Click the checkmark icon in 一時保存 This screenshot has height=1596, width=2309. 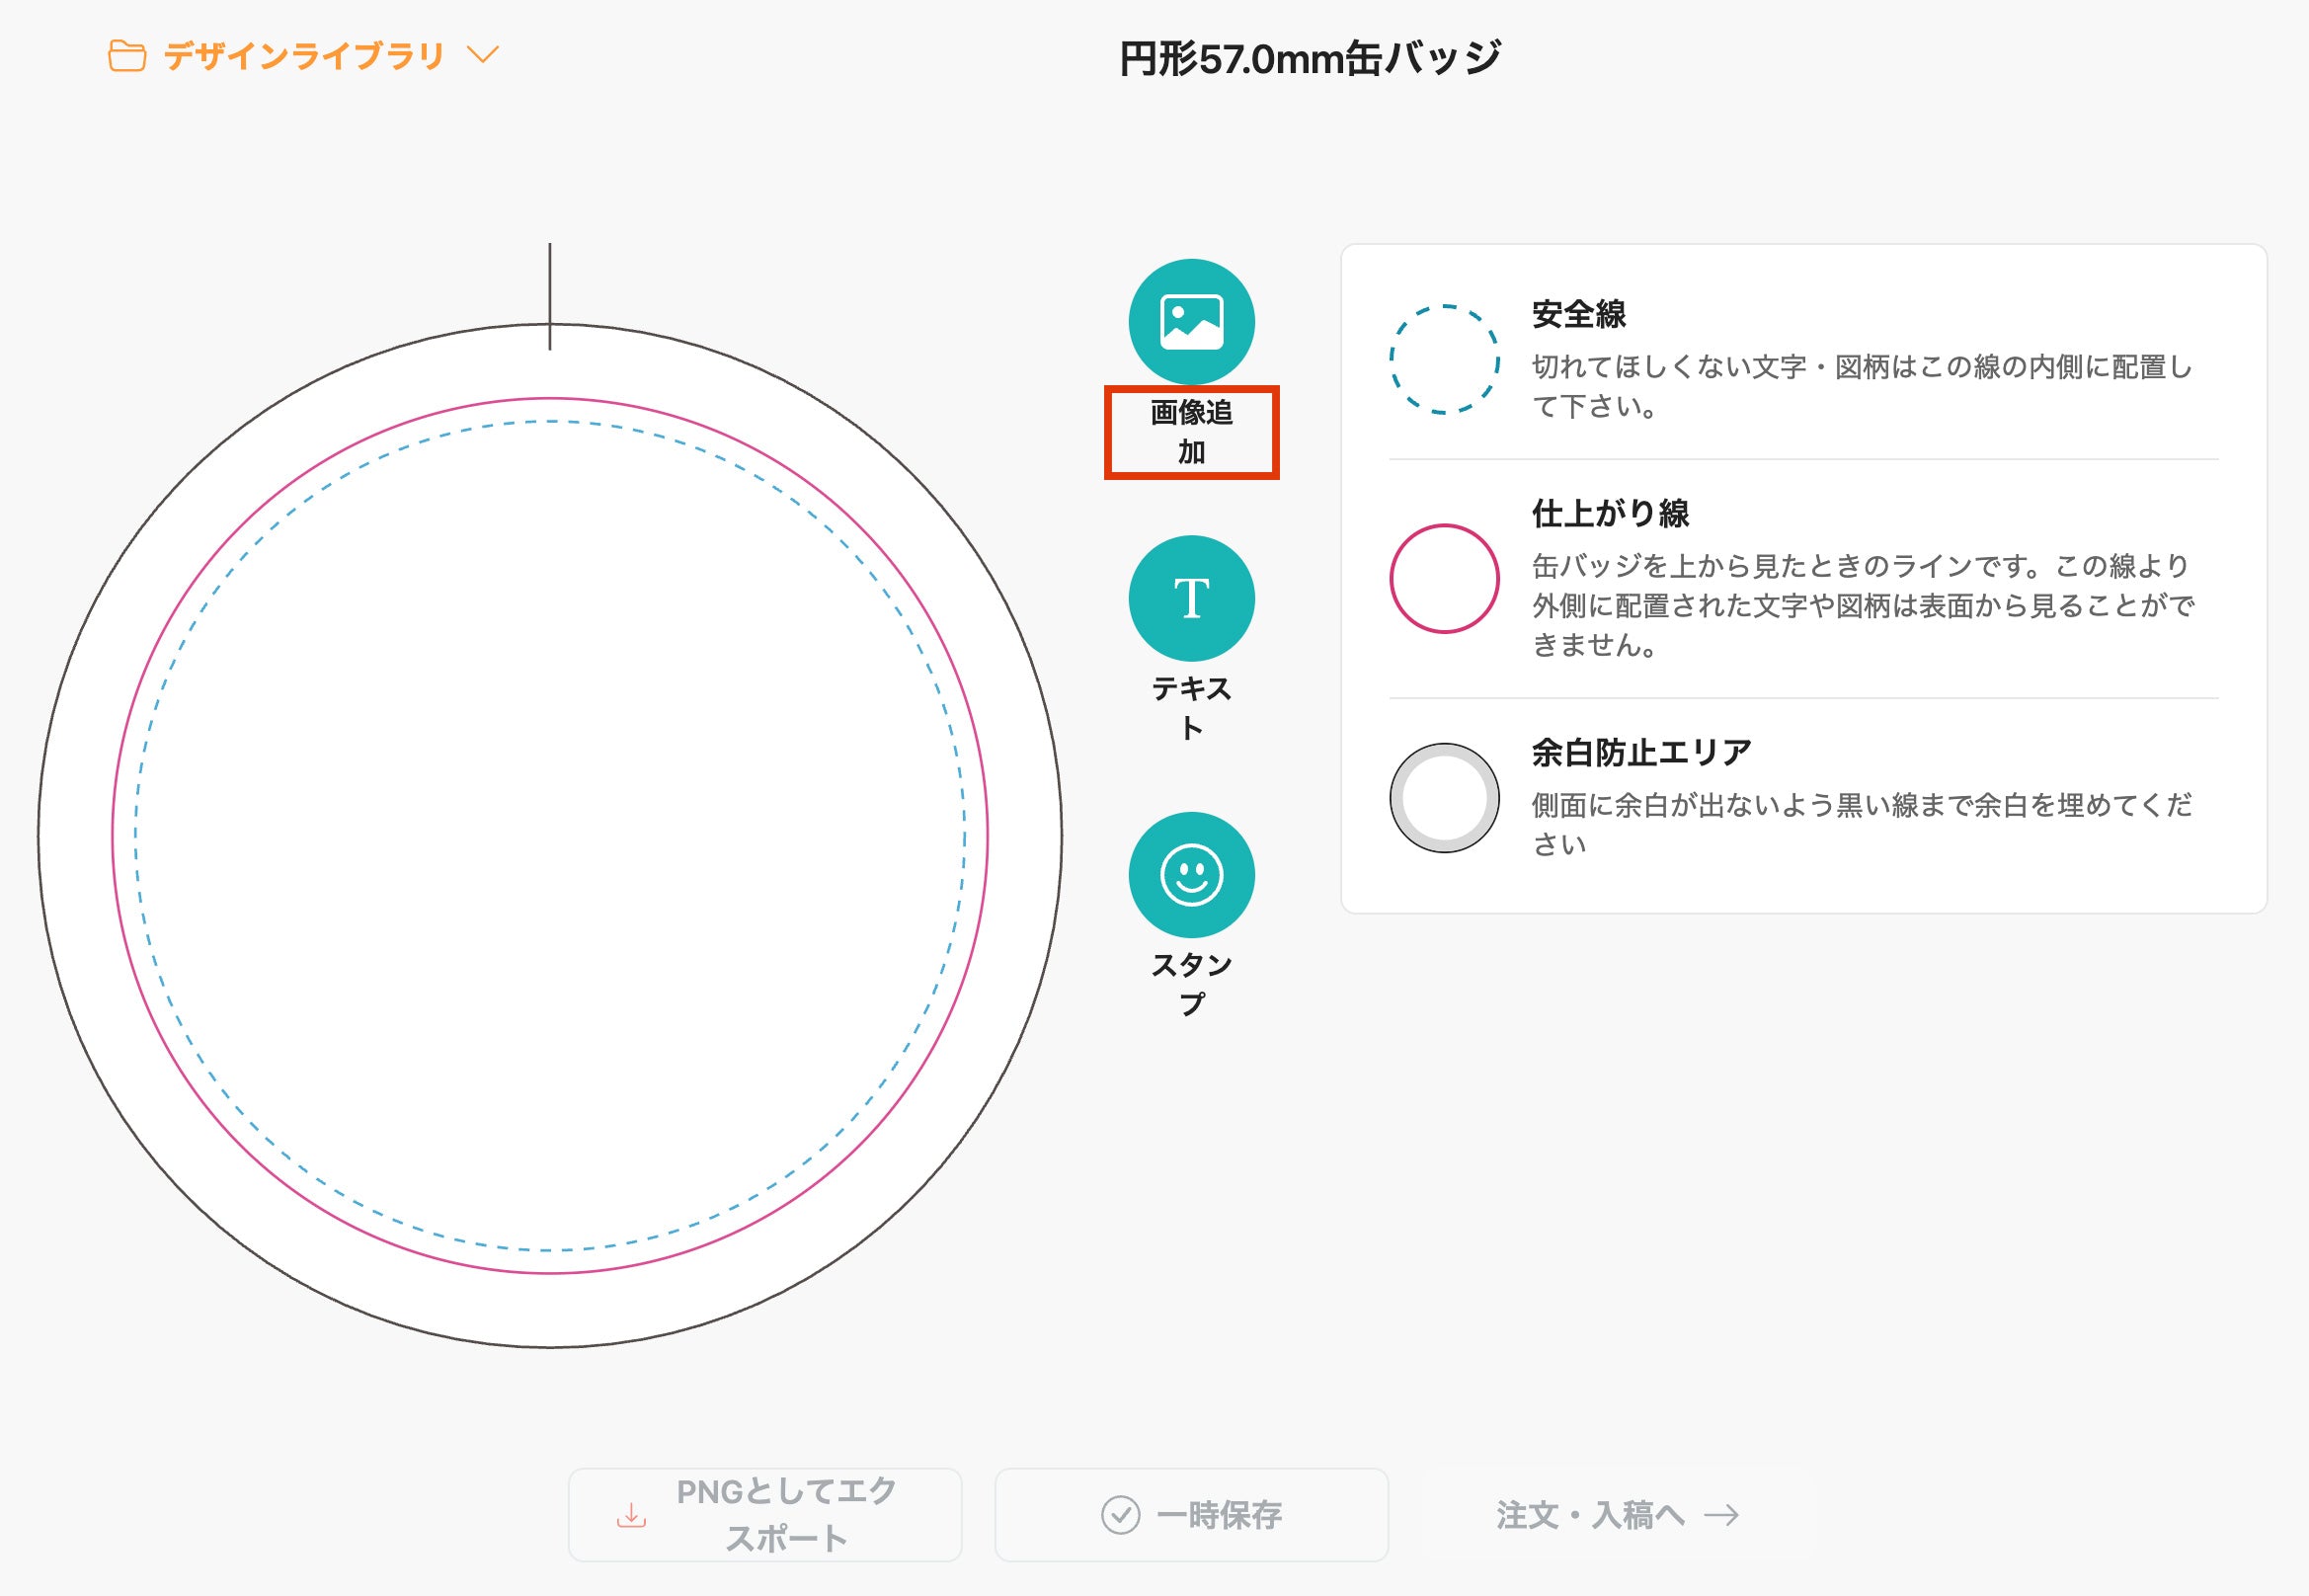pyautogui.click(x=1120, y=1515)
